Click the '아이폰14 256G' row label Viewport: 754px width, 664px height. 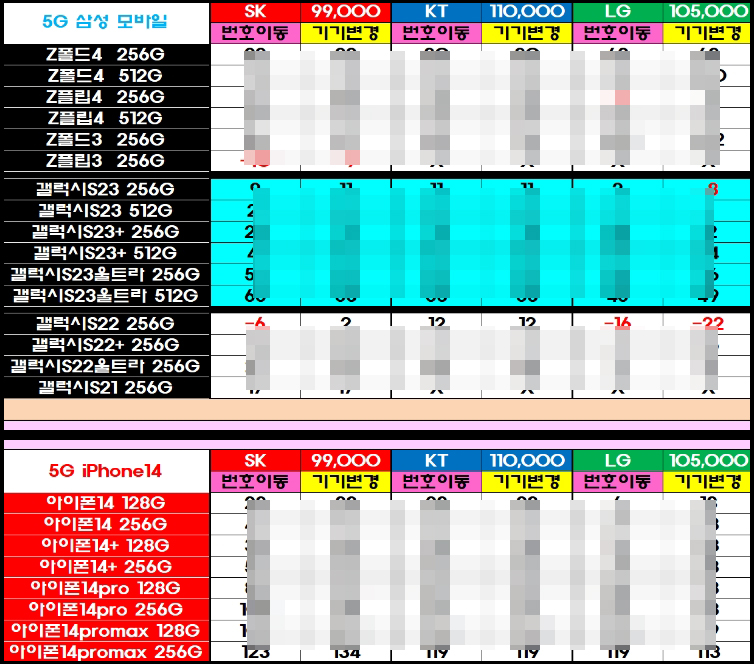(x=106, y=524)
